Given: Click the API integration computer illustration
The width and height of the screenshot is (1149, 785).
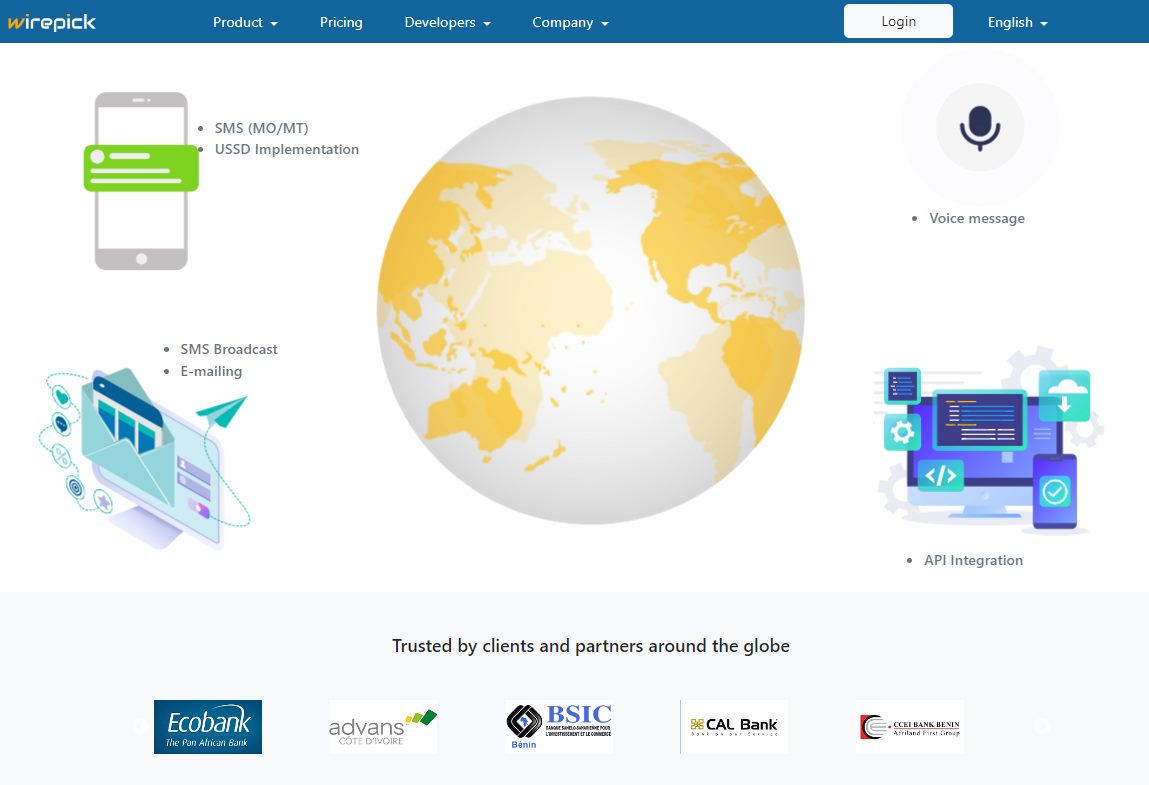Looking at the screenshot, I should click(x=989, y=442).
